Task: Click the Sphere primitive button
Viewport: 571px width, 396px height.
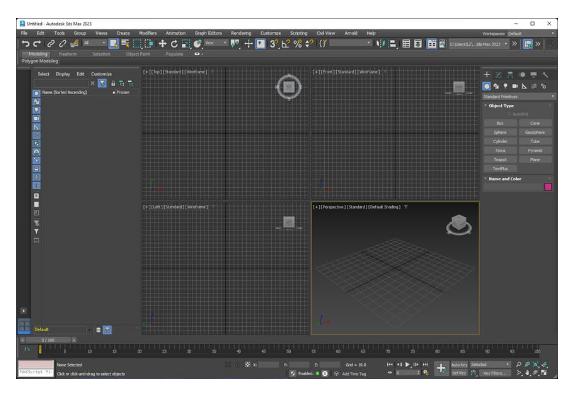Action: [500, 132]
